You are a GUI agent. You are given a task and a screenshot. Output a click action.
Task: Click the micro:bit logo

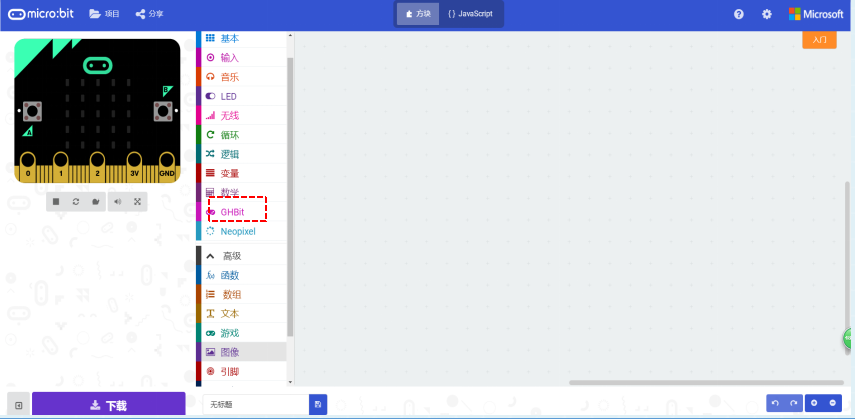(x=41, y=14)
